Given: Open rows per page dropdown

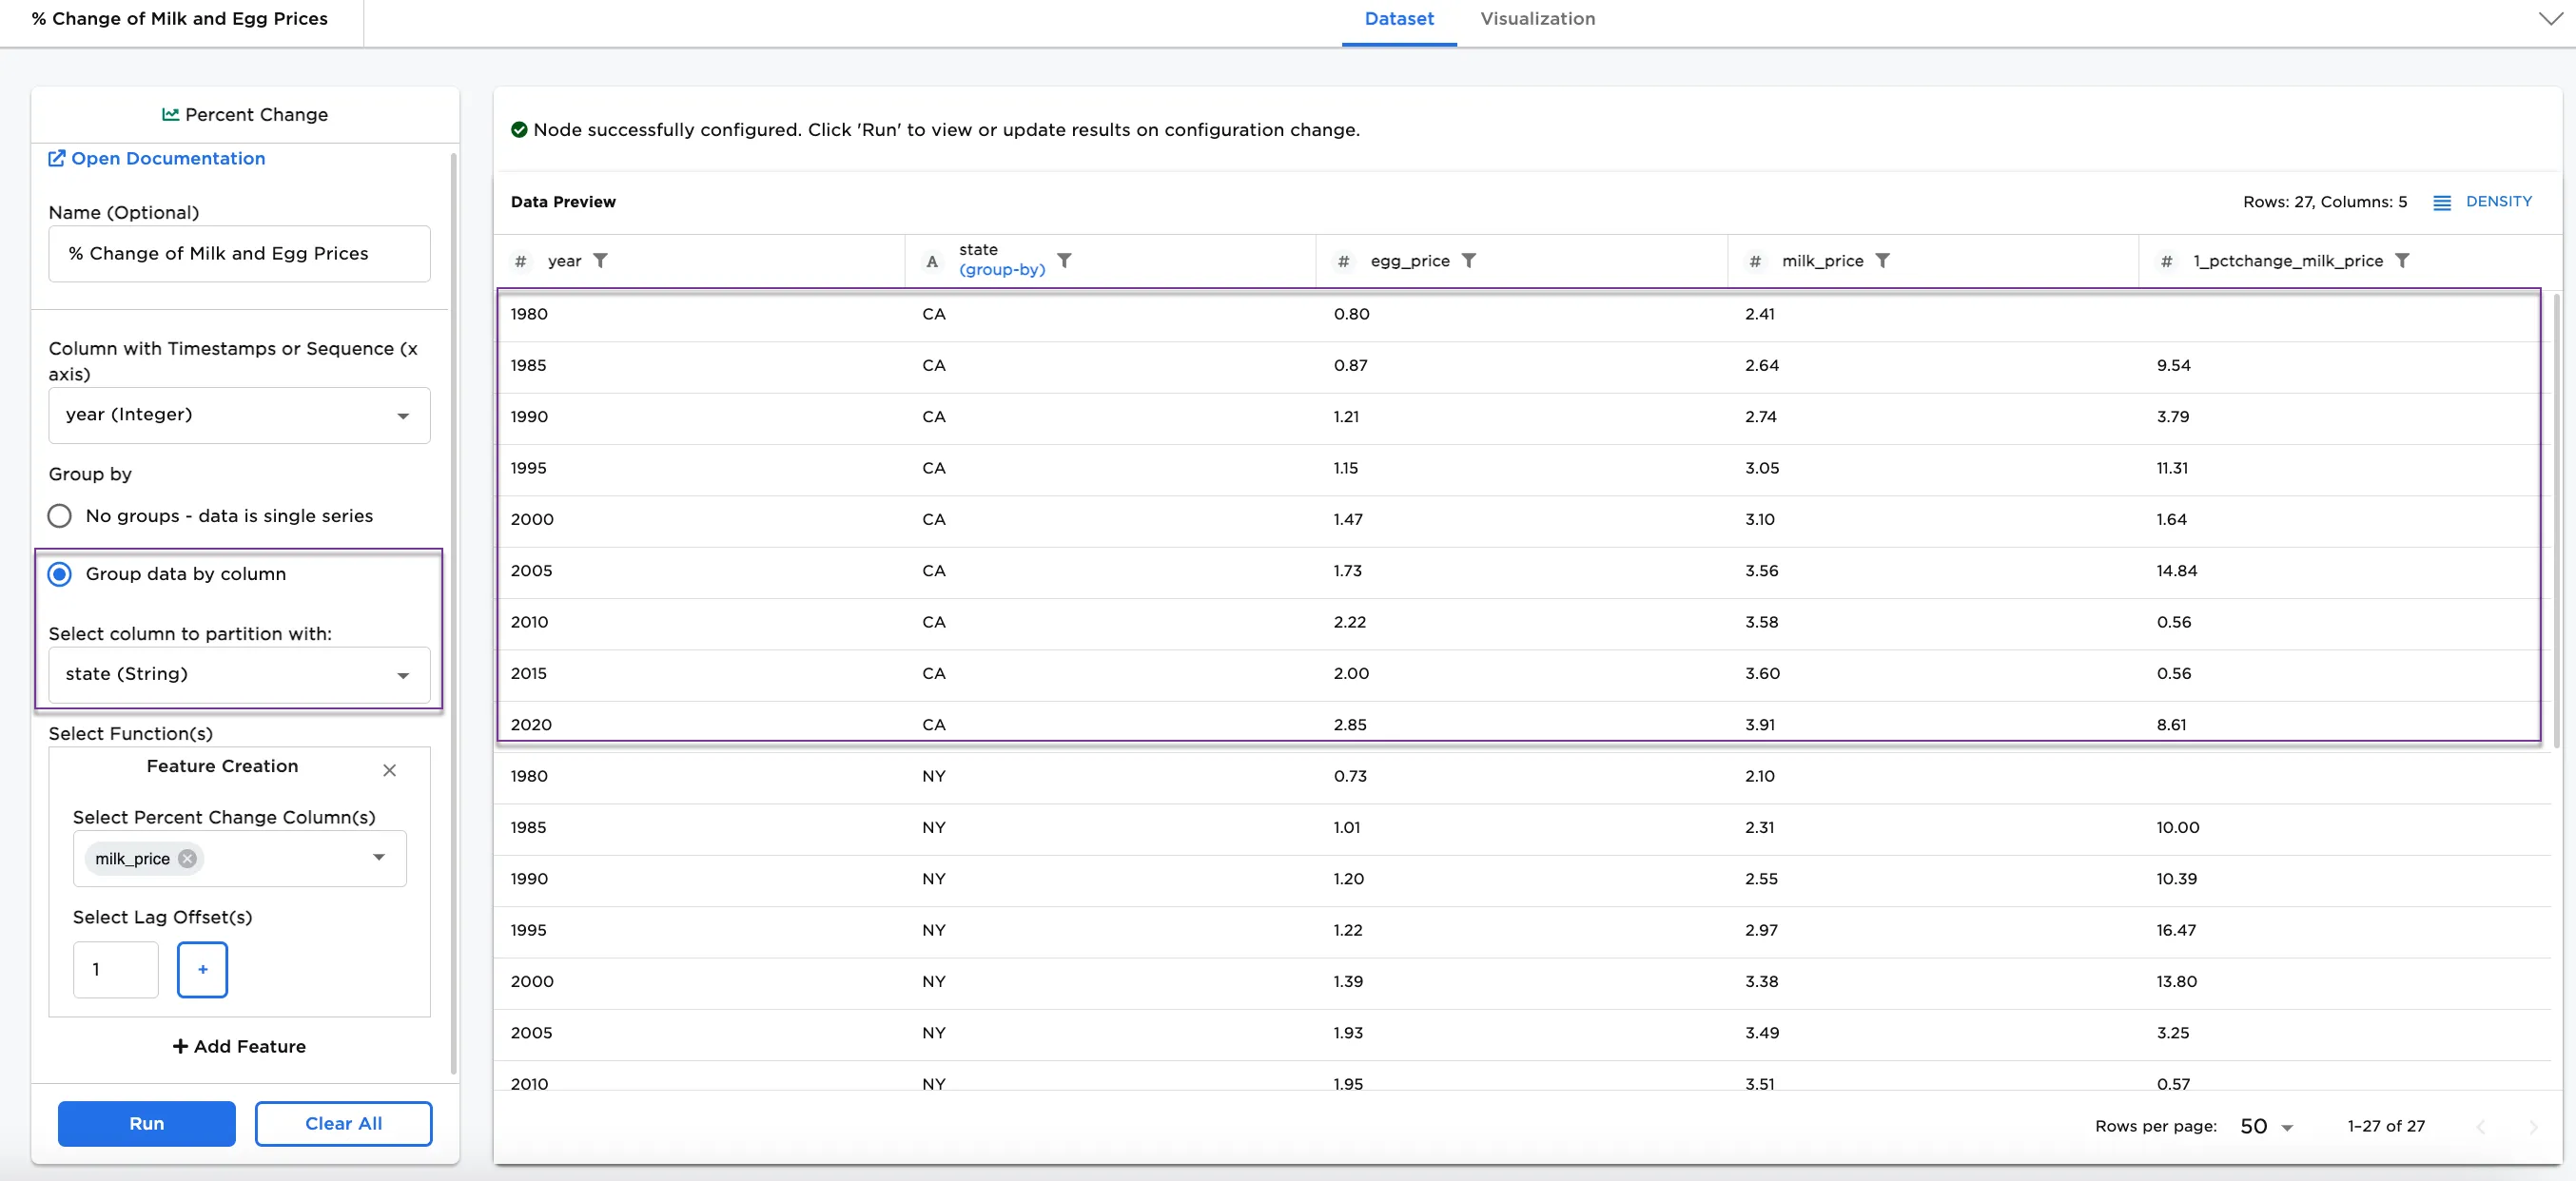Looking at the screenshot, I should (x=2266, y=1127).
